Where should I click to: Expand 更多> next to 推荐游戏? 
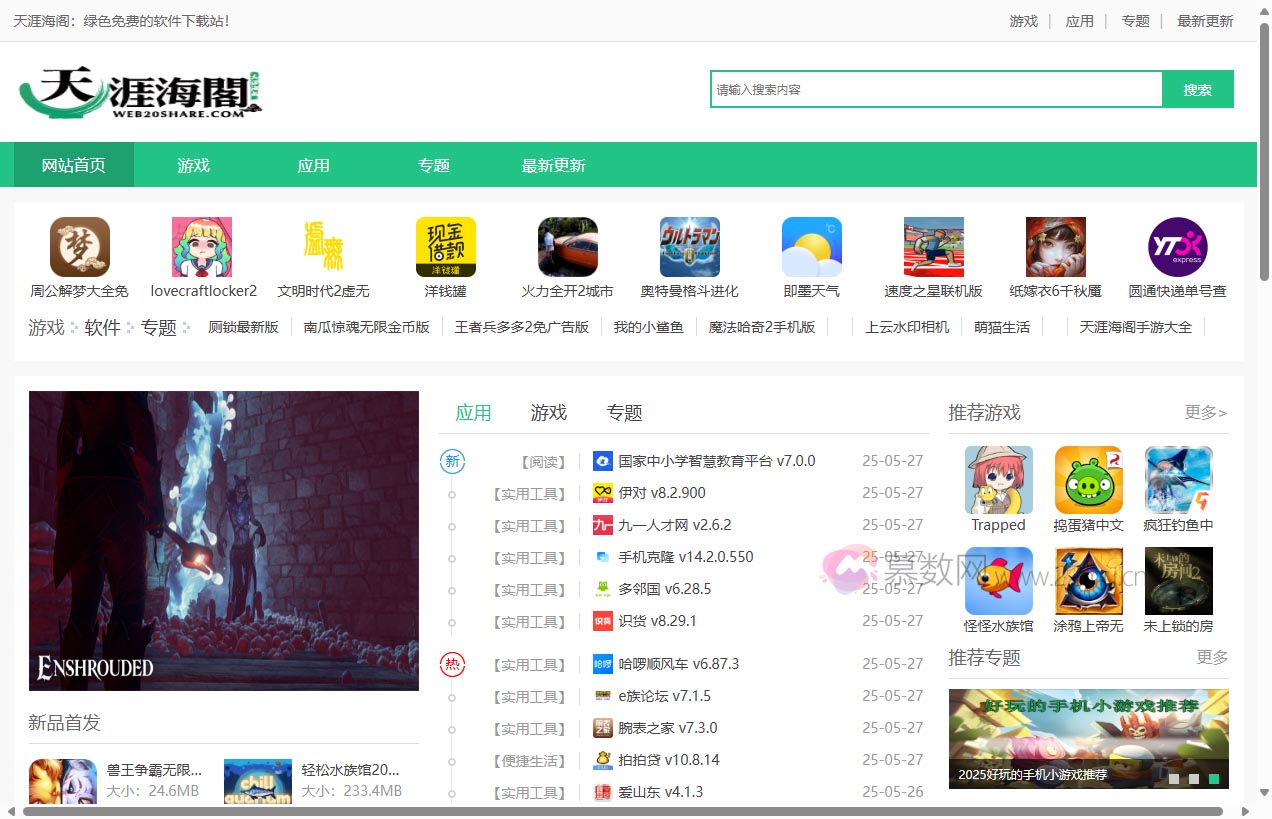coord(1205,413)
